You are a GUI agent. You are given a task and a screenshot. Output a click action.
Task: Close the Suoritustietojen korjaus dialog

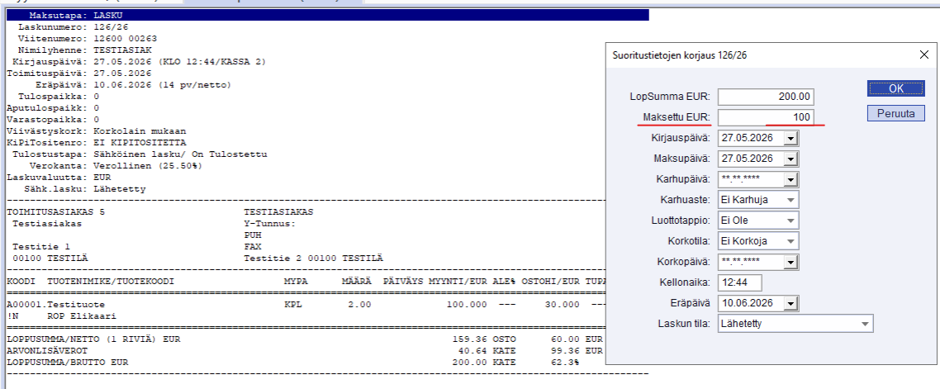924,55
